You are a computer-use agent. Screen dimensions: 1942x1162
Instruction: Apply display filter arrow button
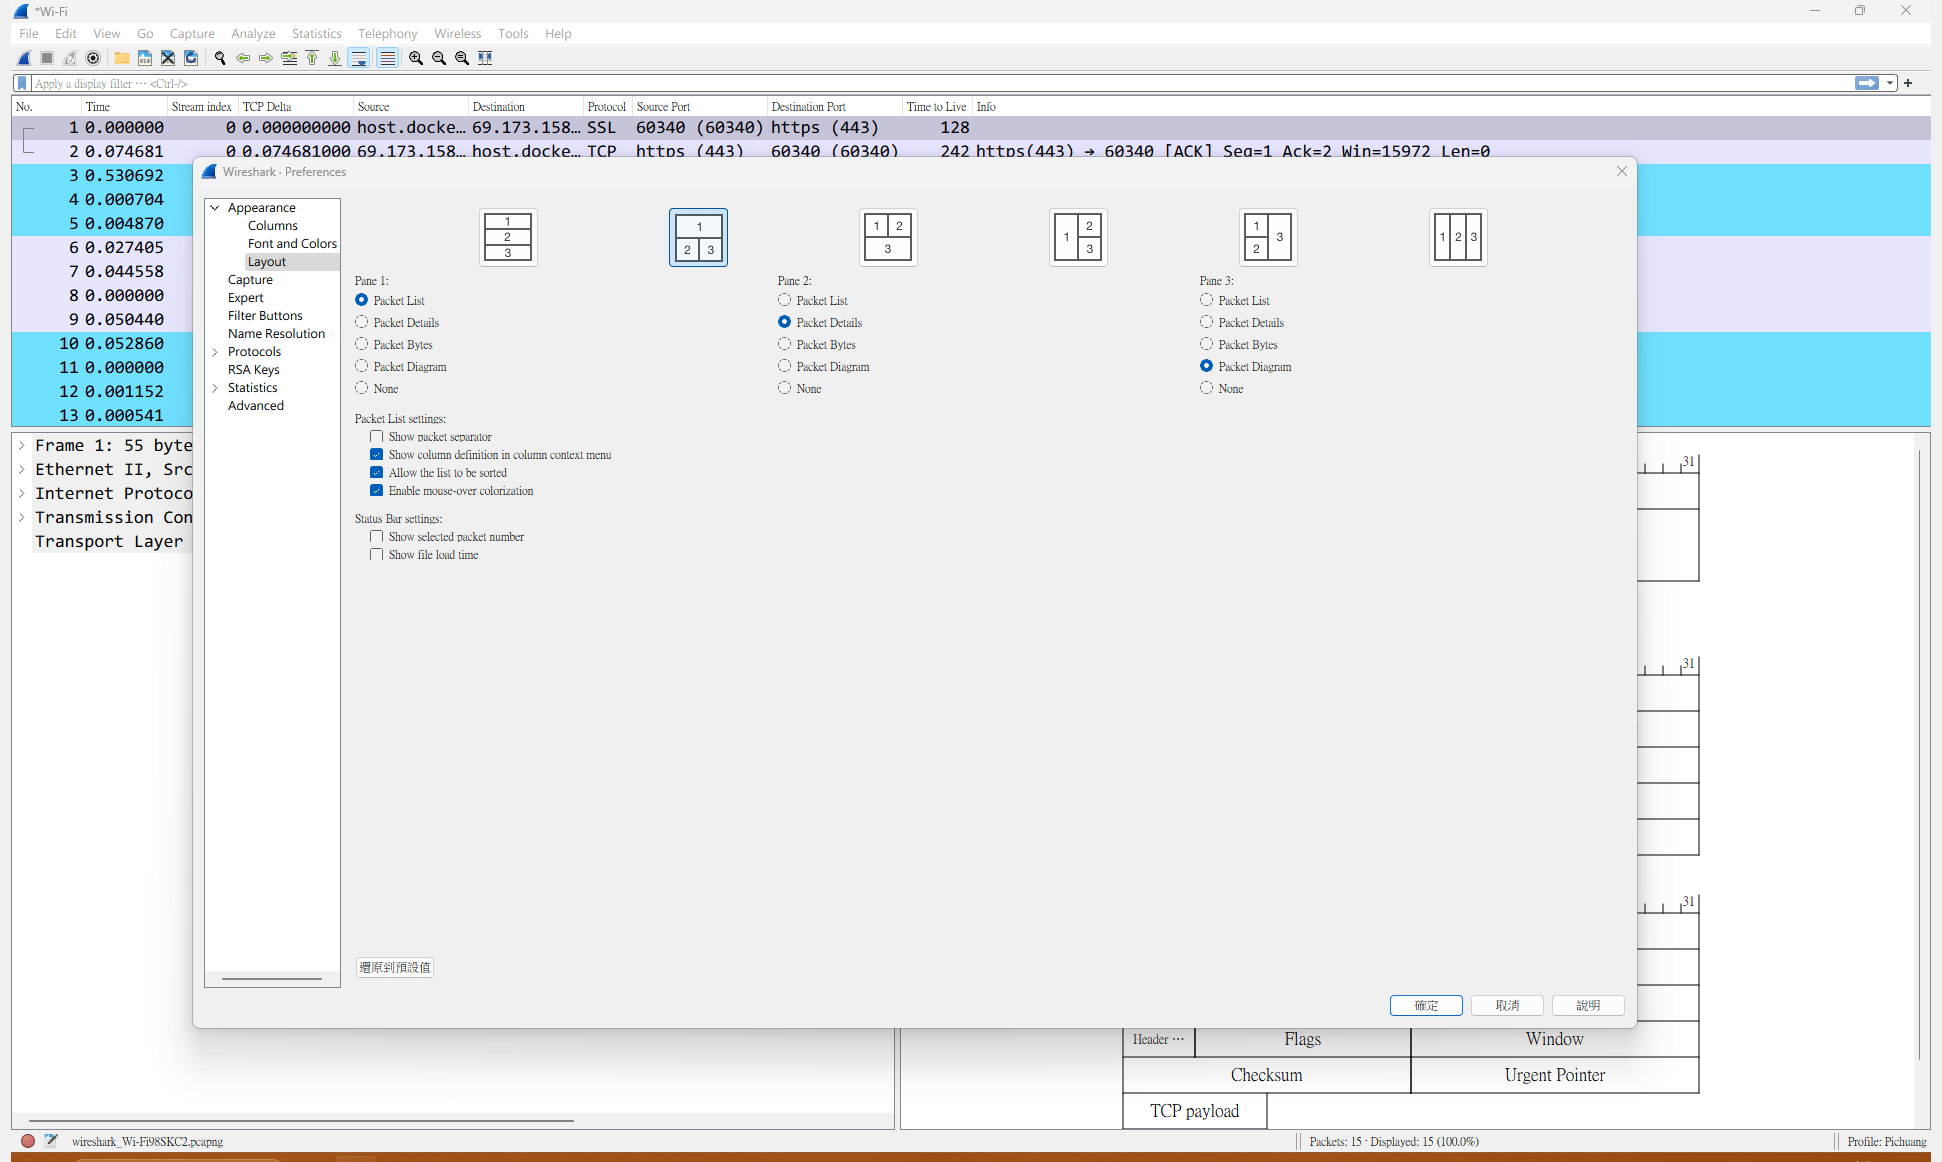(x=1866, y=83)
